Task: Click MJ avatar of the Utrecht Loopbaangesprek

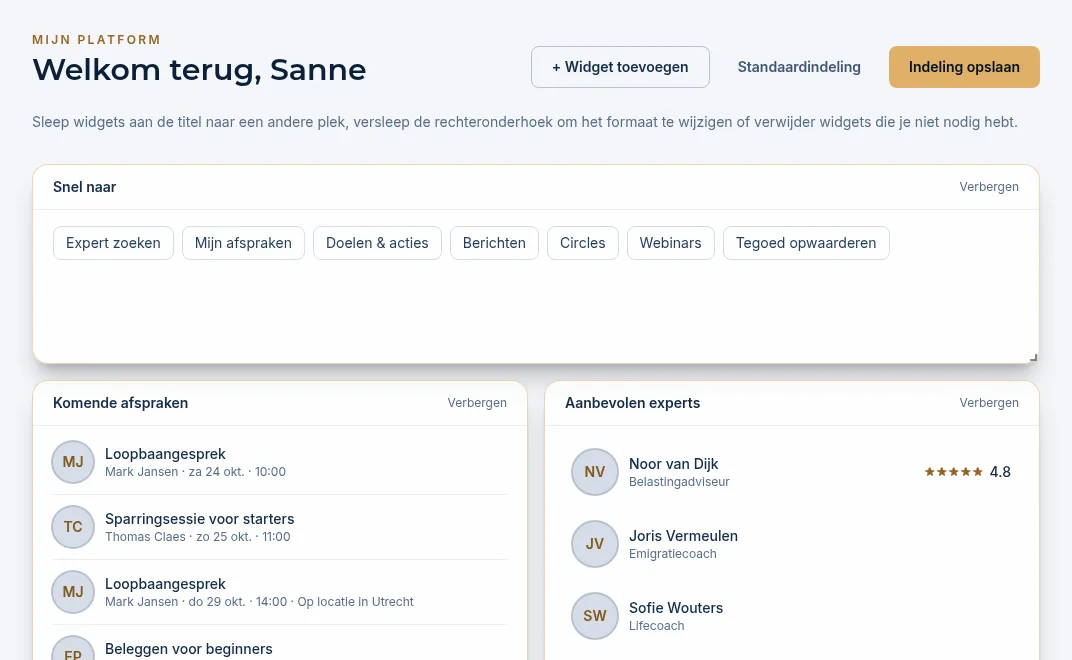Action: point(73,592)
